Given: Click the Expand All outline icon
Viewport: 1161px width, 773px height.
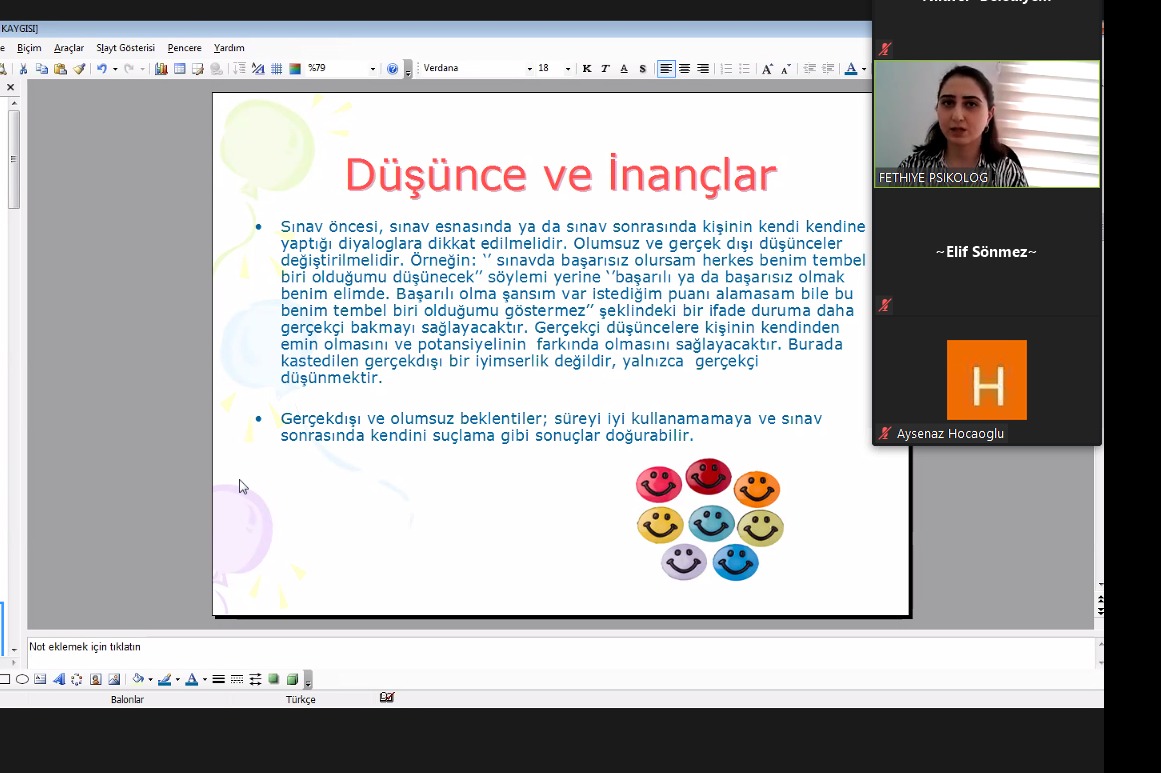Looking at the screenshot, I should (x=239, y=69).
